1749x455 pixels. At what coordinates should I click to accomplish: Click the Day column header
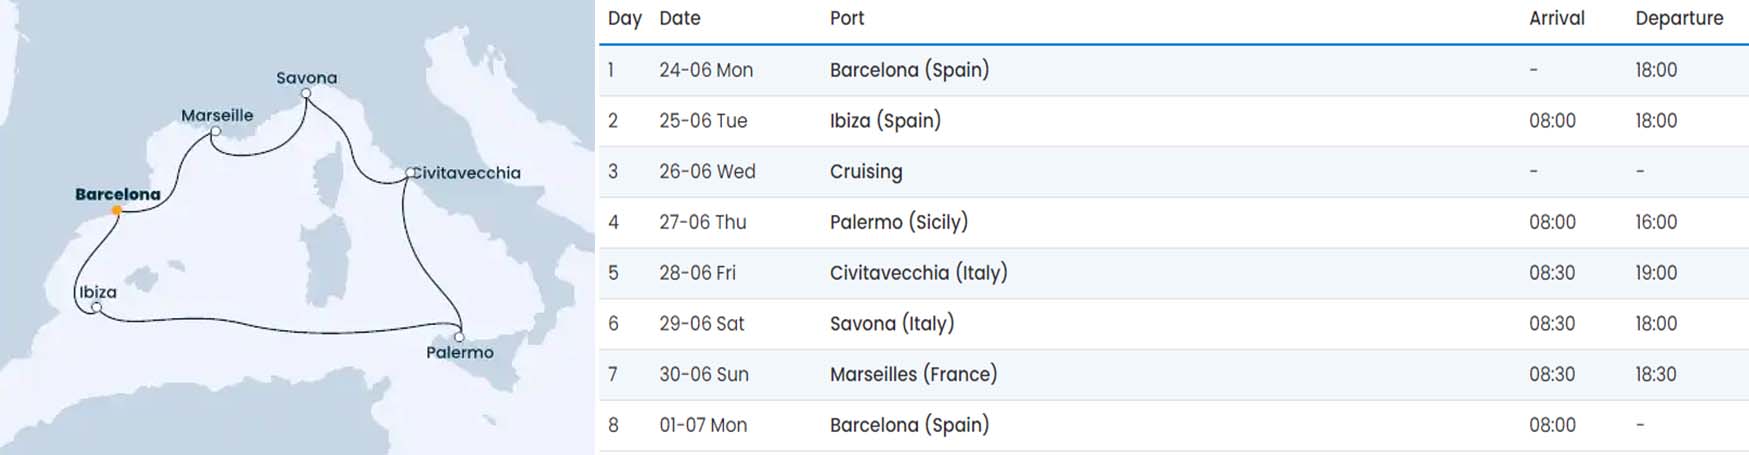[625, 18]
